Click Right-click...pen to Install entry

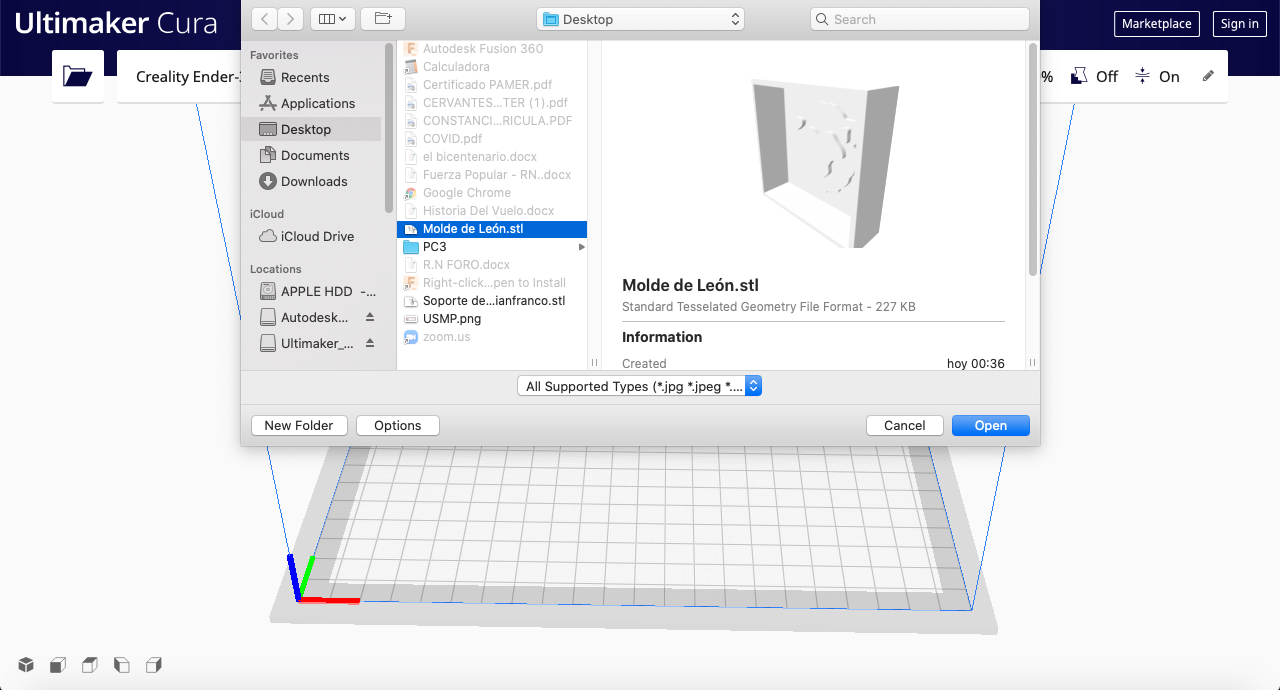pos(492,283)
